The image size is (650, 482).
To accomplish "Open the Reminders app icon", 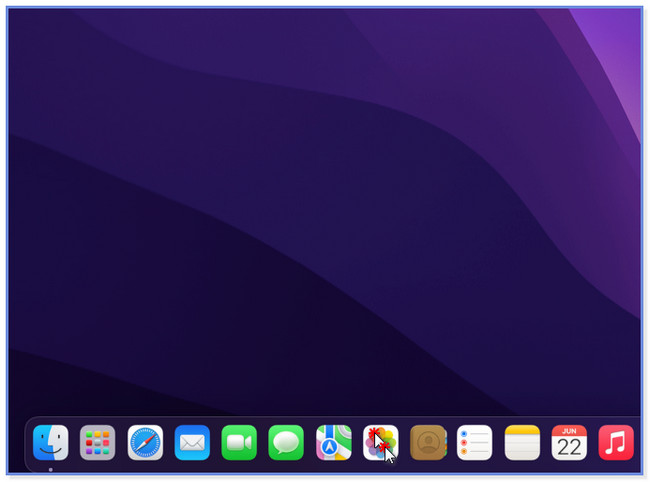I will 475,443.
